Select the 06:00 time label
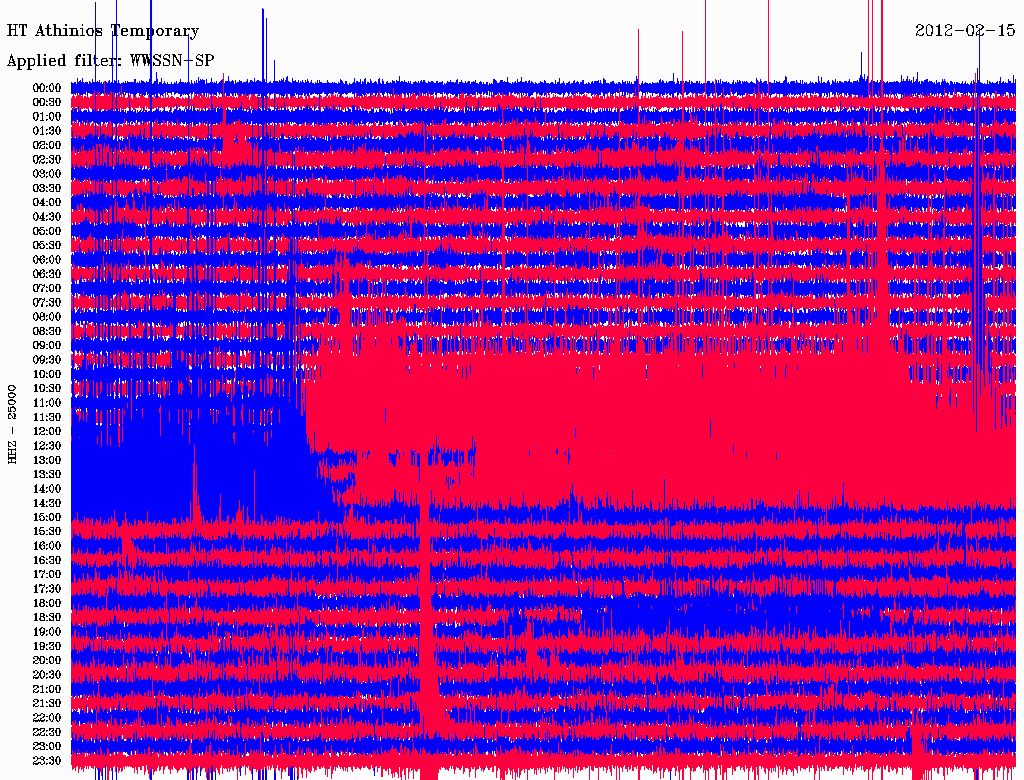This screenshot has height=780, width=1024. point(47,260)
